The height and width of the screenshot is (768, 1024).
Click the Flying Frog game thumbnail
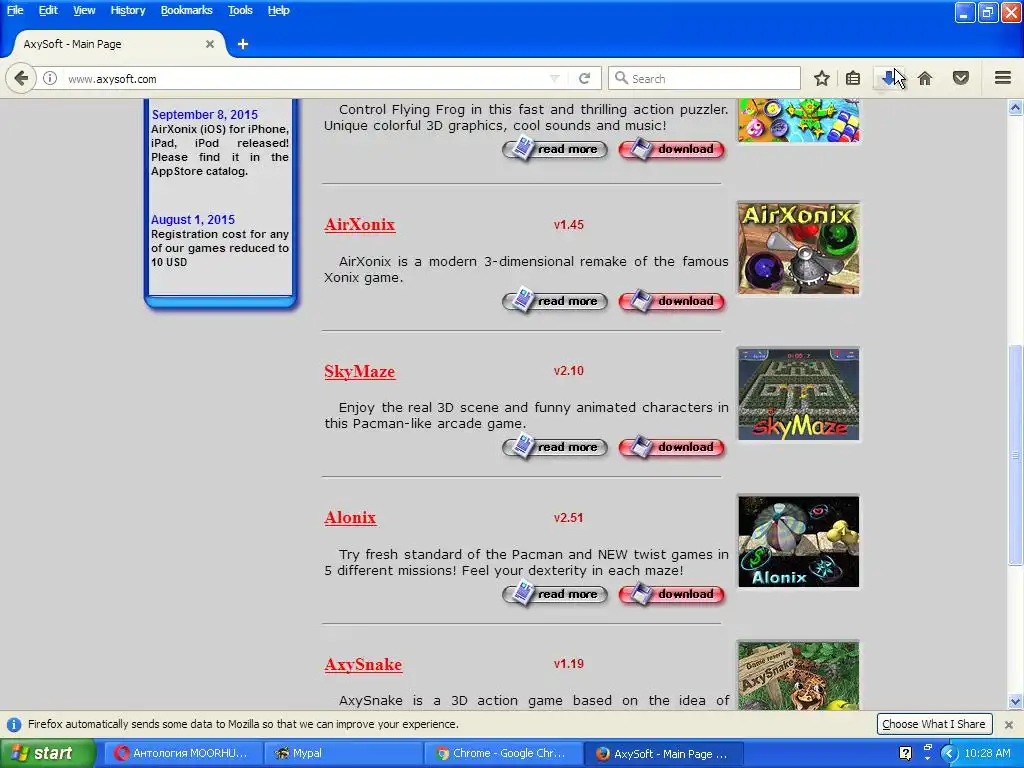pyautogui.click(x=799, y=121)
